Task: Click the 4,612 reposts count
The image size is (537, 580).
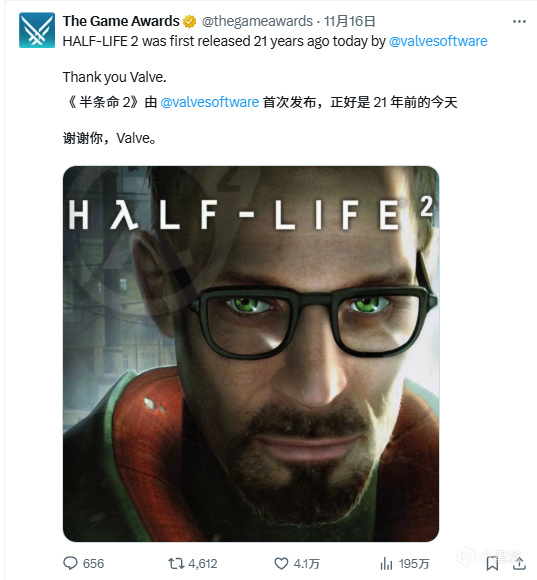Action: (203, 564)
